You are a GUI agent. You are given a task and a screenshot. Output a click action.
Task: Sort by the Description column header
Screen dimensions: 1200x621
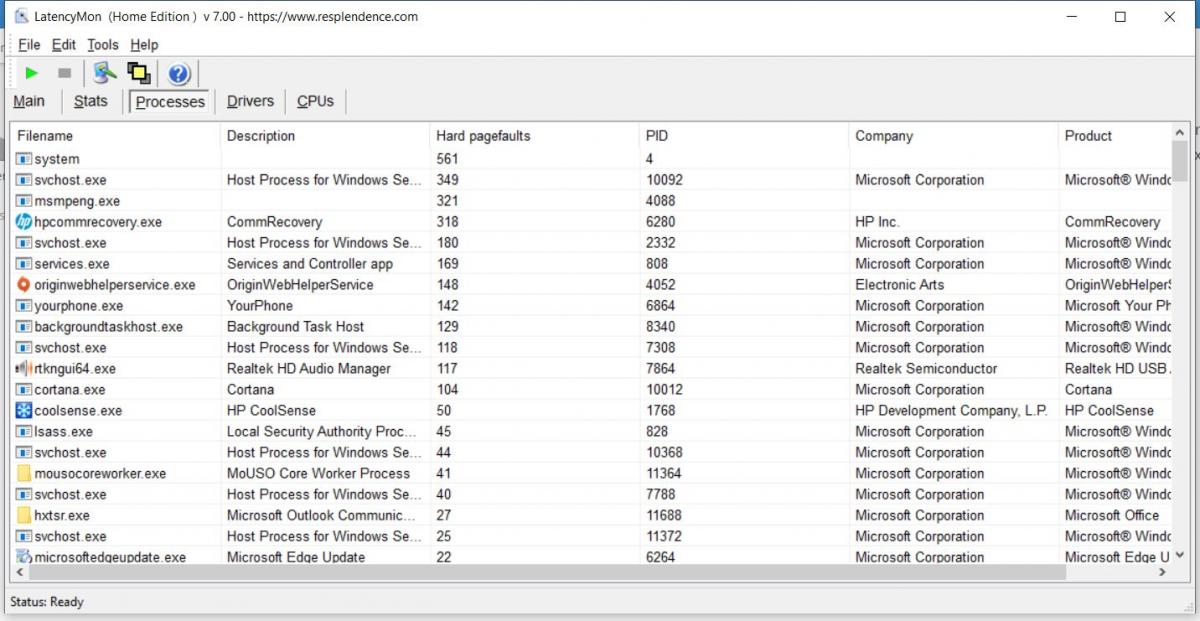coord(325,136)
